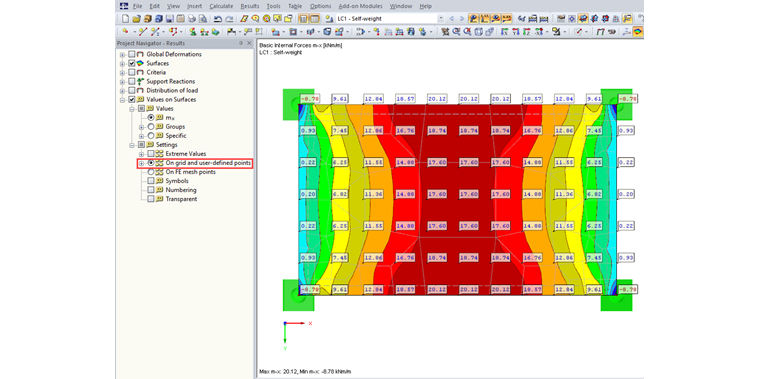
Task: Click the View in Z direction icon
Action: coord(527,32)
